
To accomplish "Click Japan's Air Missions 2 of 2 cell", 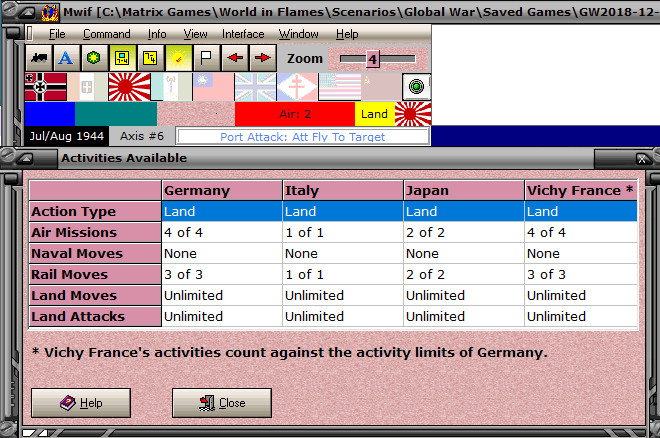I will tap(464, 232).
